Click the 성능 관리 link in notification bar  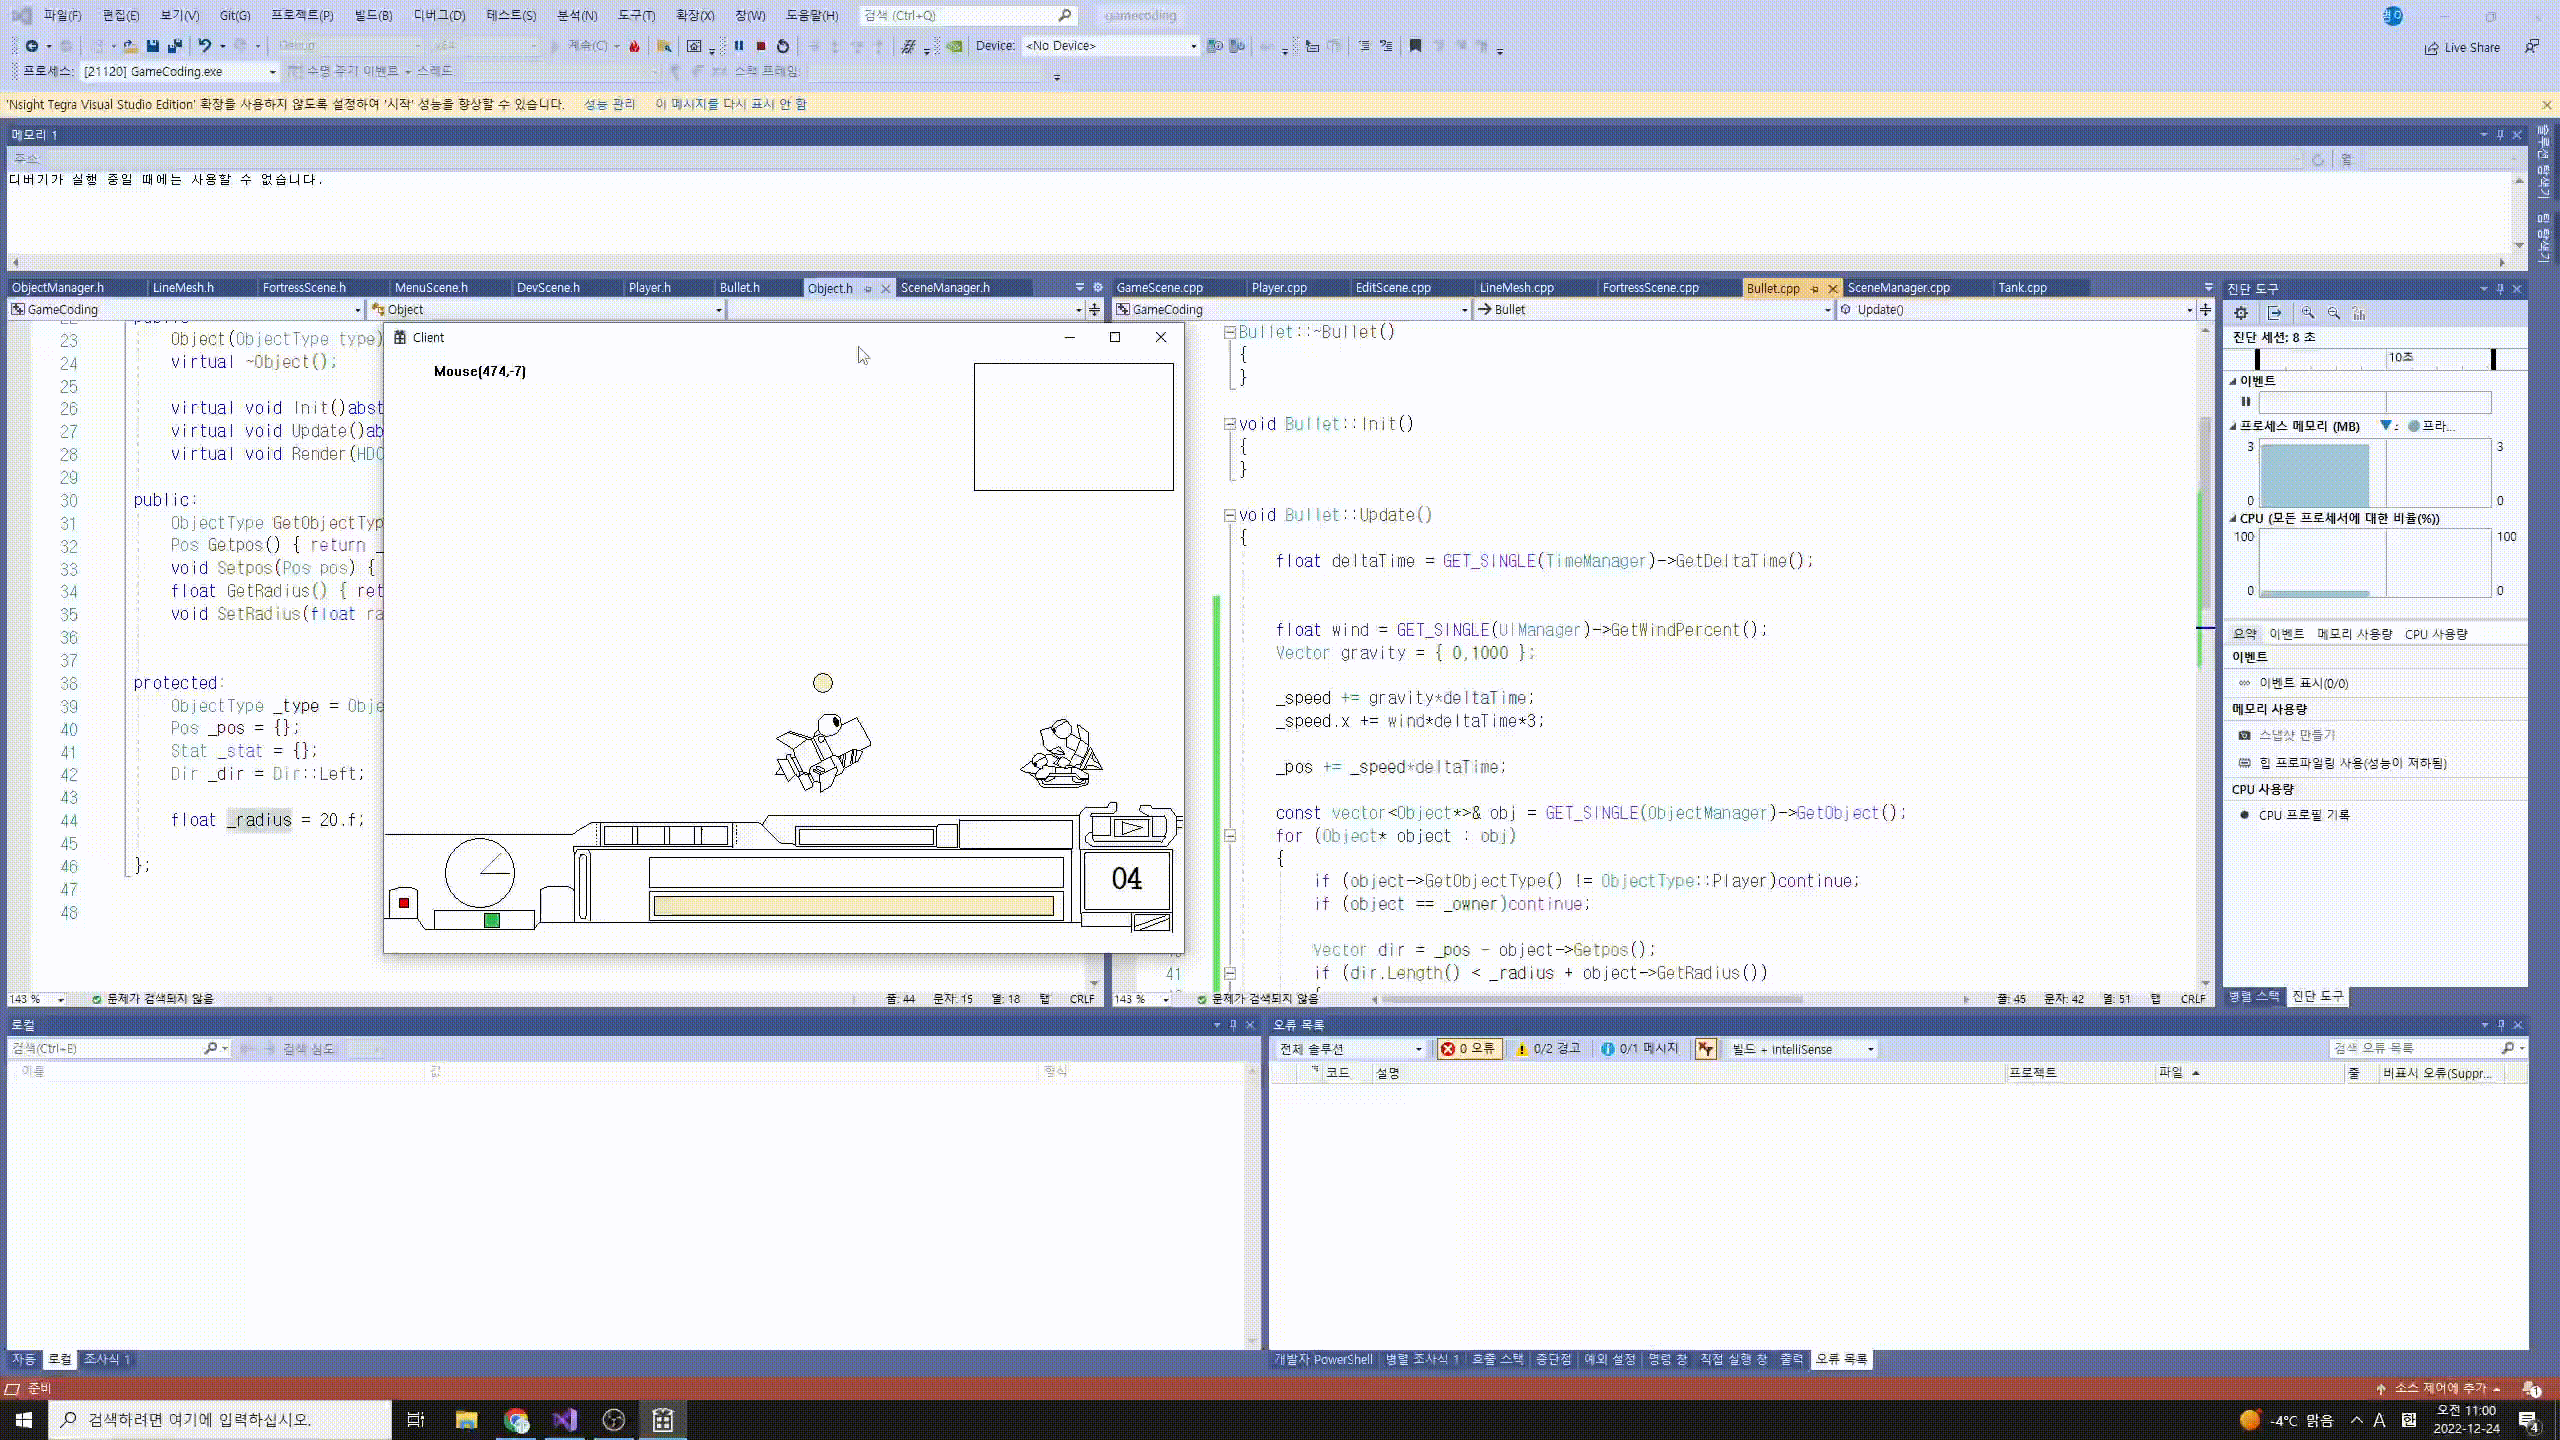[x=609, y=104]
